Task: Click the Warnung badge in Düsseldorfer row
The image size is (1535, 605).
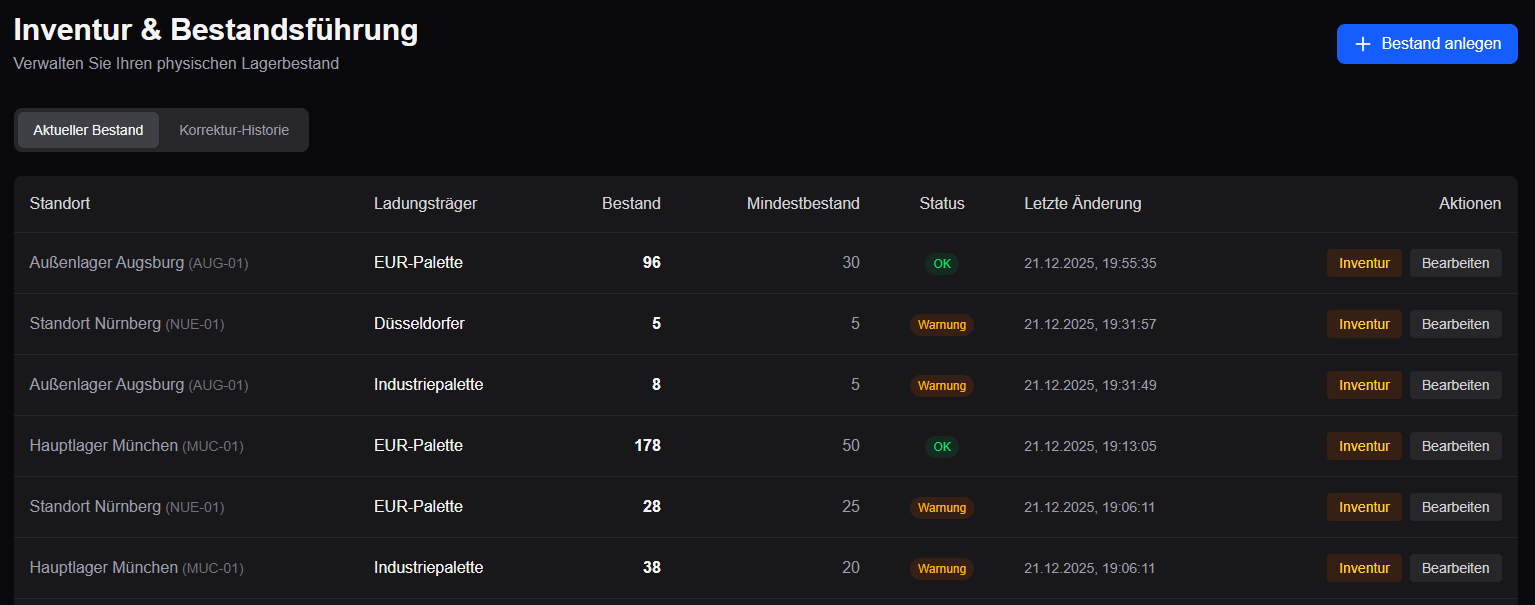Action: [x=941, y=325]
